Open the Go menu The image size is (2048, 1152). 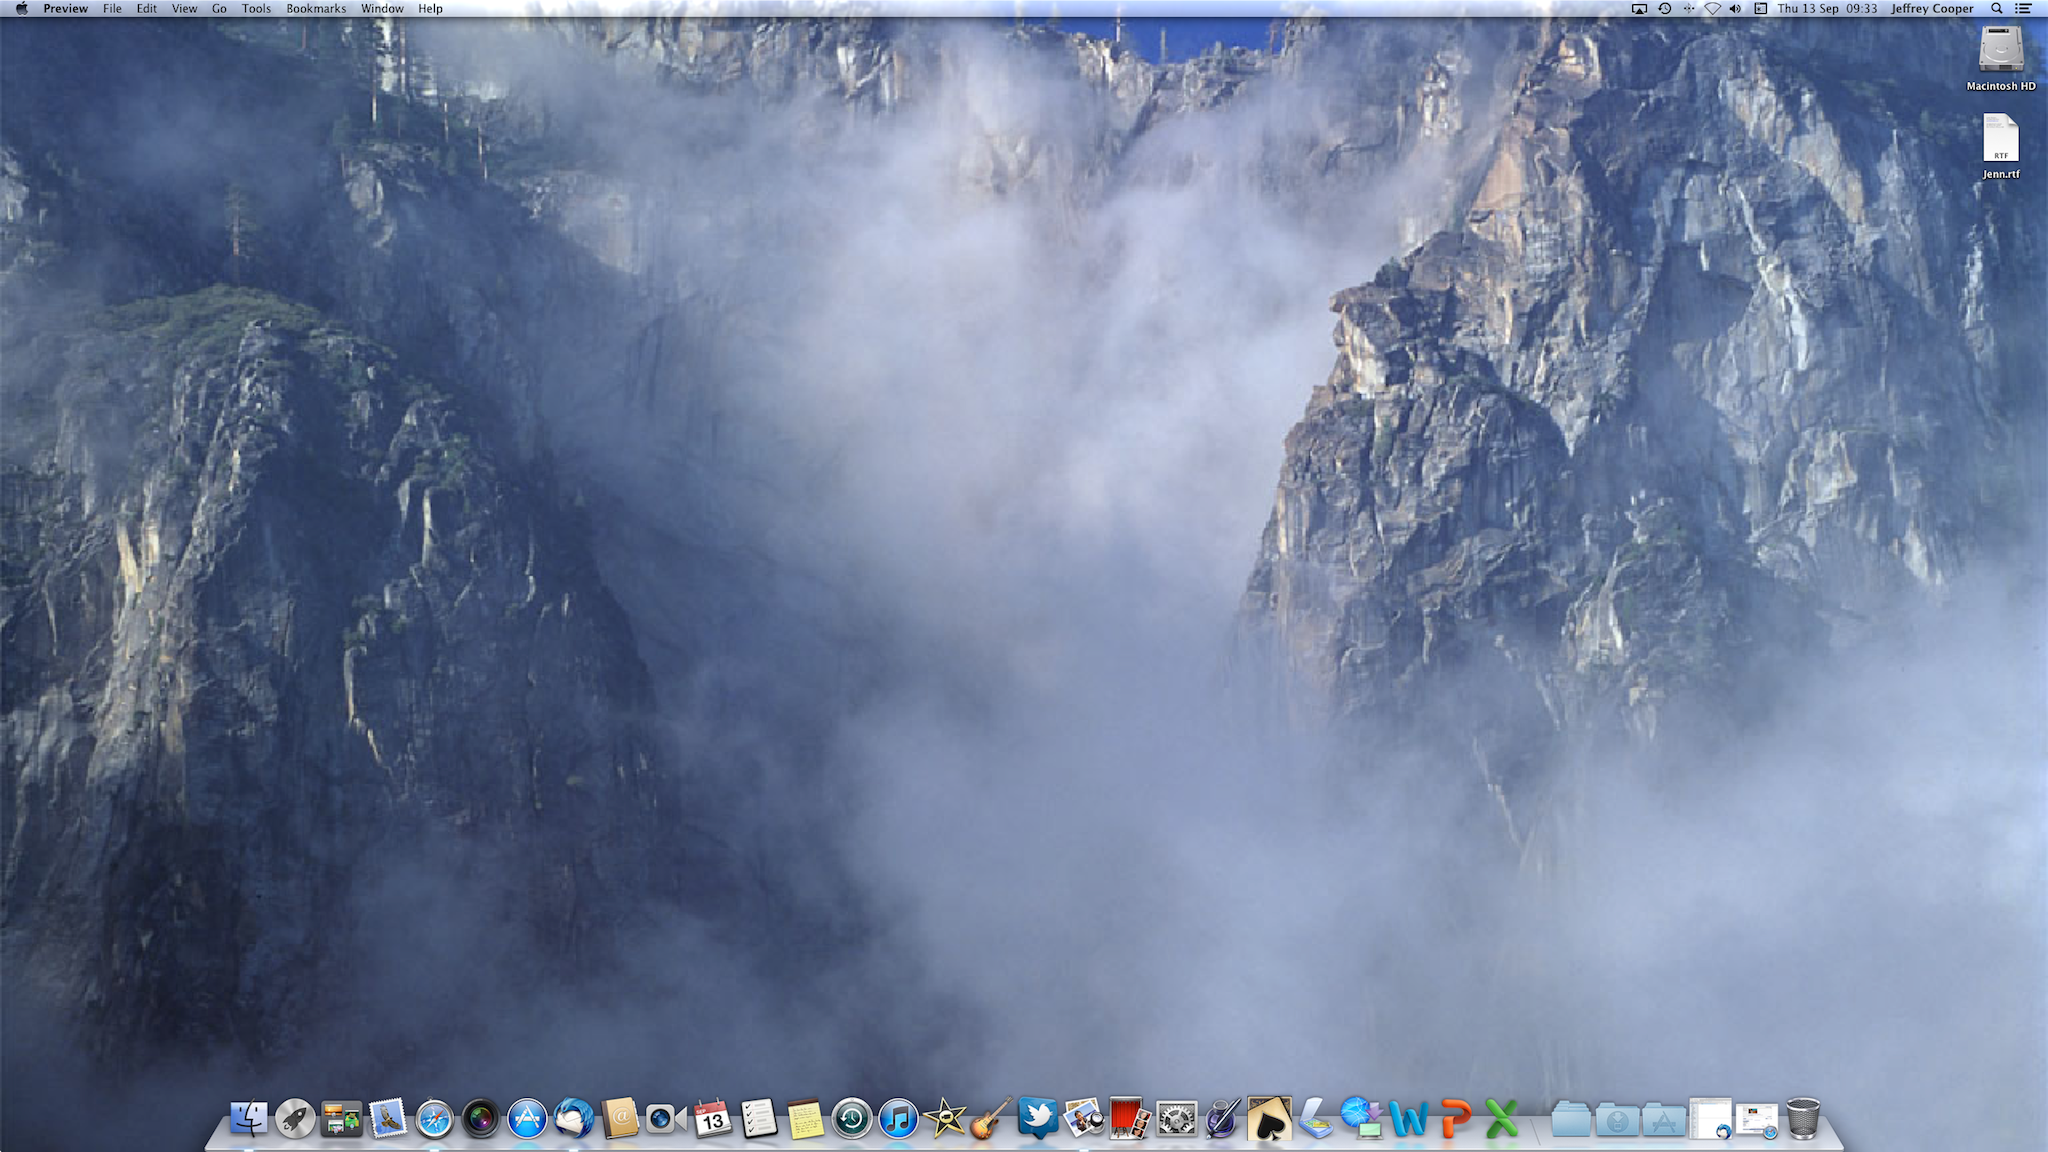(x=219, y=8)
